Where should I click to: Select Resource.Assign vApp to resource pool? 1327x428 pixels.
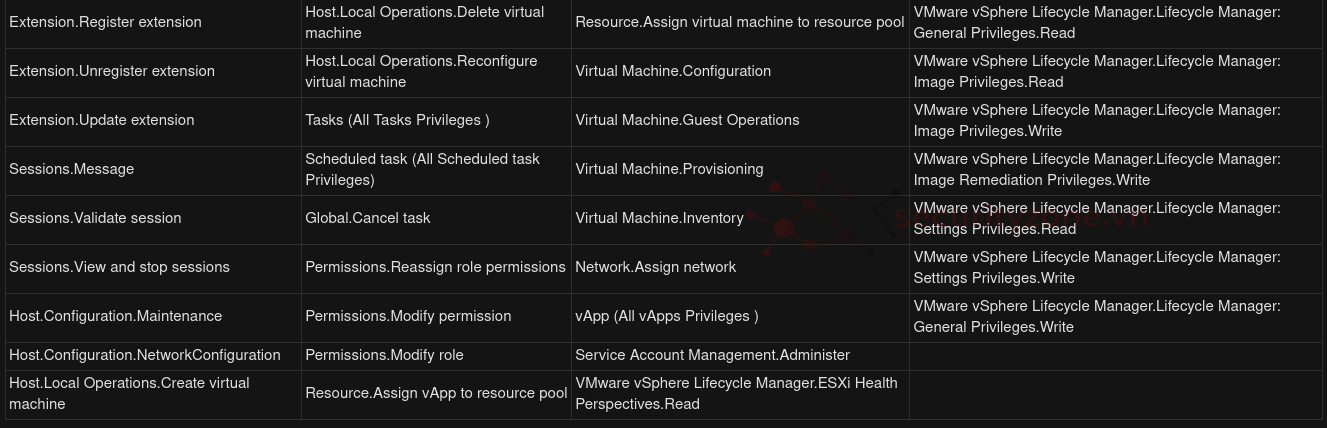coord(436,393)
